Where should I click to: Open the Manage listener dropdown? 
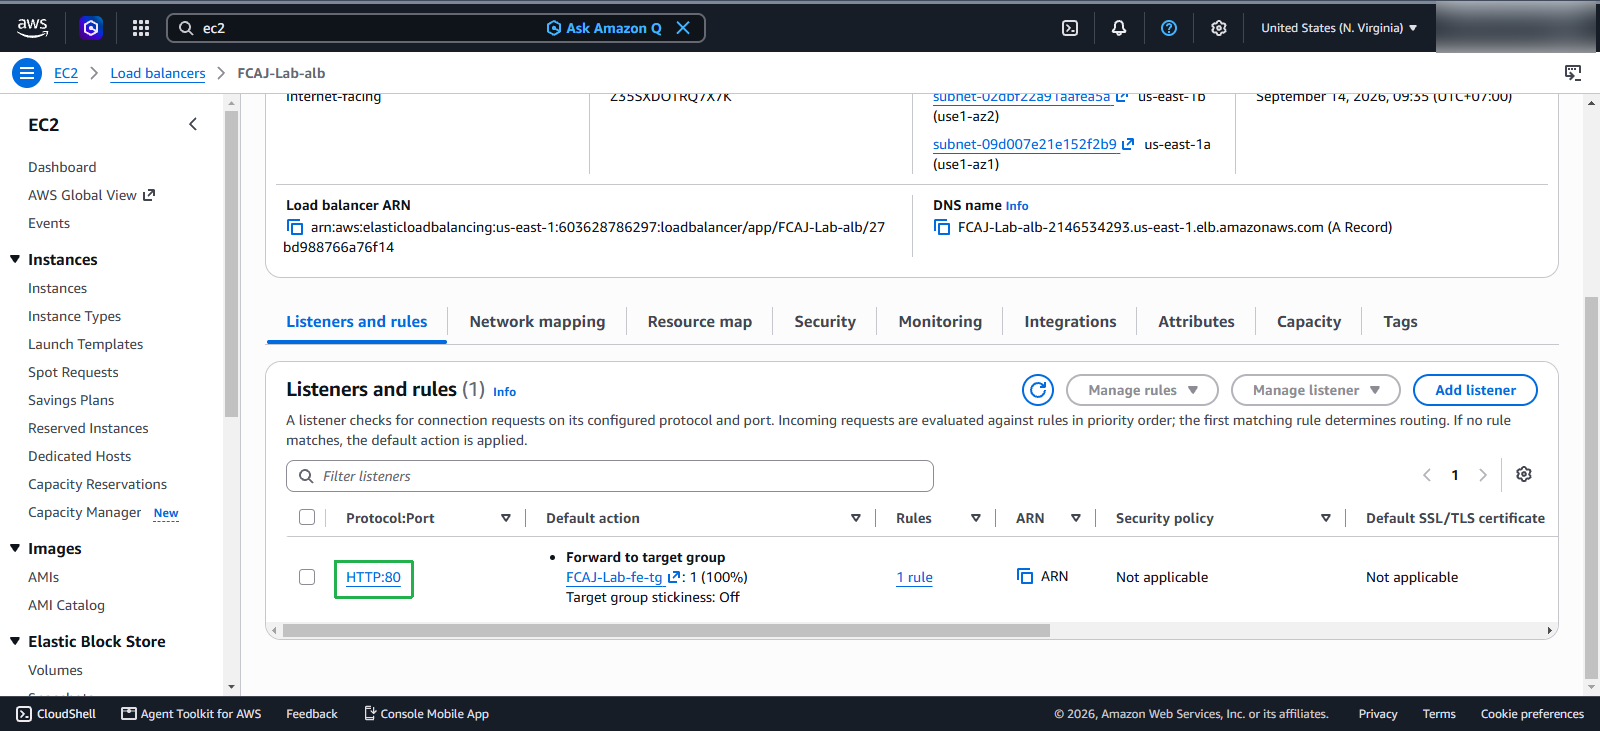(x=1316, y=390)
